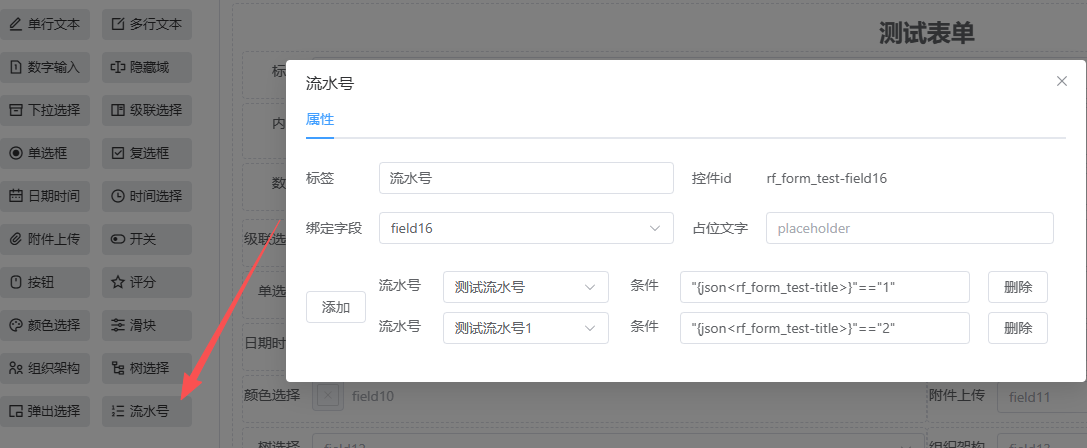
Task: Click the 流水号 numbered list icon
Action: click(118, 411)
